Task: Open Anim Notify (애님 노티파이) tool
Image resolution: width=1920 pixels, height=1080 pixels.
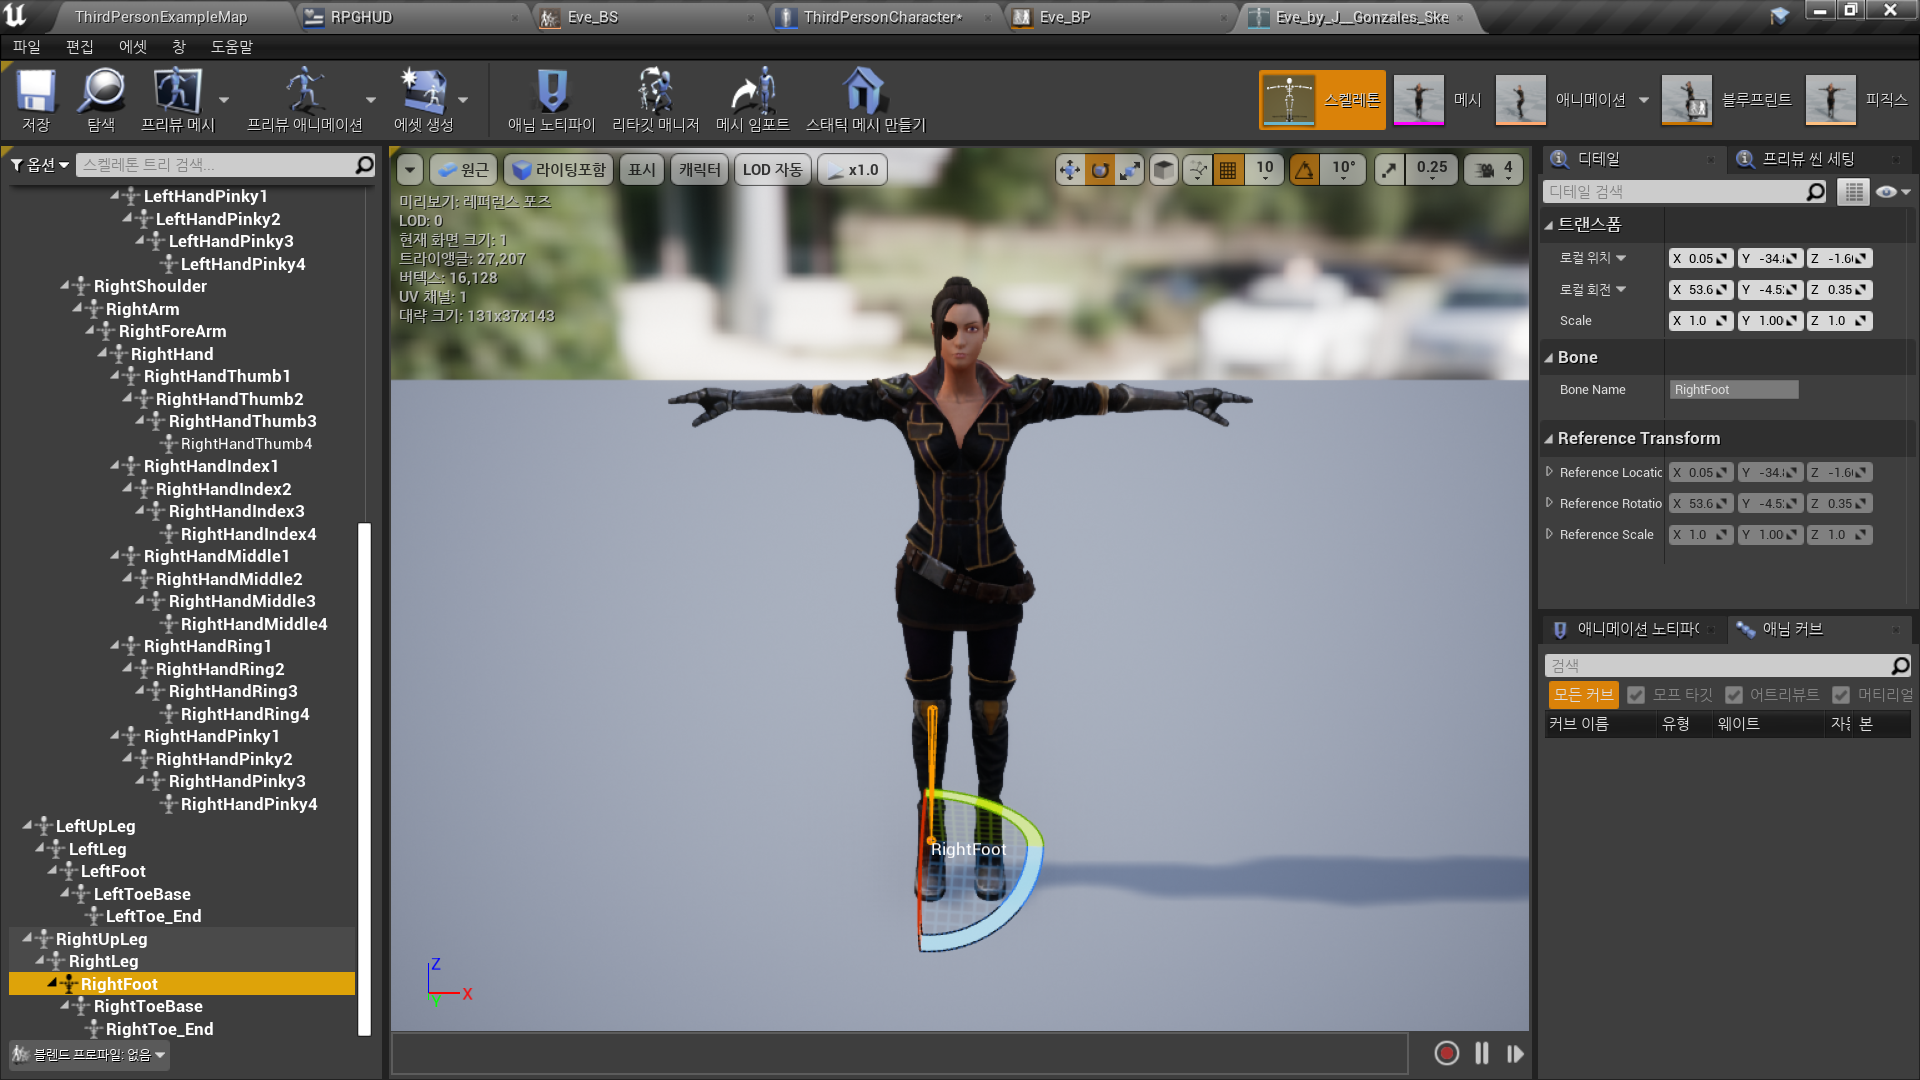Action: 551,92
